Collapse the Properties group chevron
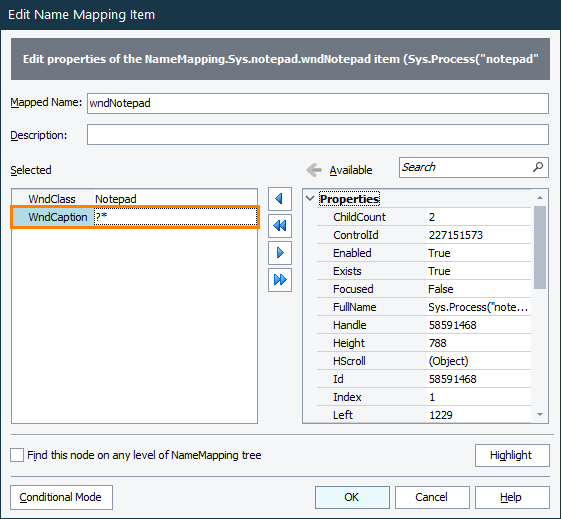Screen dimensions: 562x519 [x=310, y=199]
